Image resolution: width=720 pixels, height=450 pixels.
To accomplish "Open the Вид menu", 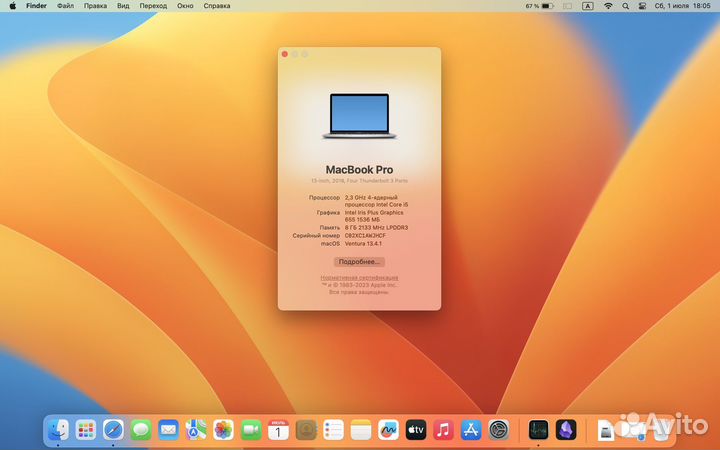I will (123, 6).
